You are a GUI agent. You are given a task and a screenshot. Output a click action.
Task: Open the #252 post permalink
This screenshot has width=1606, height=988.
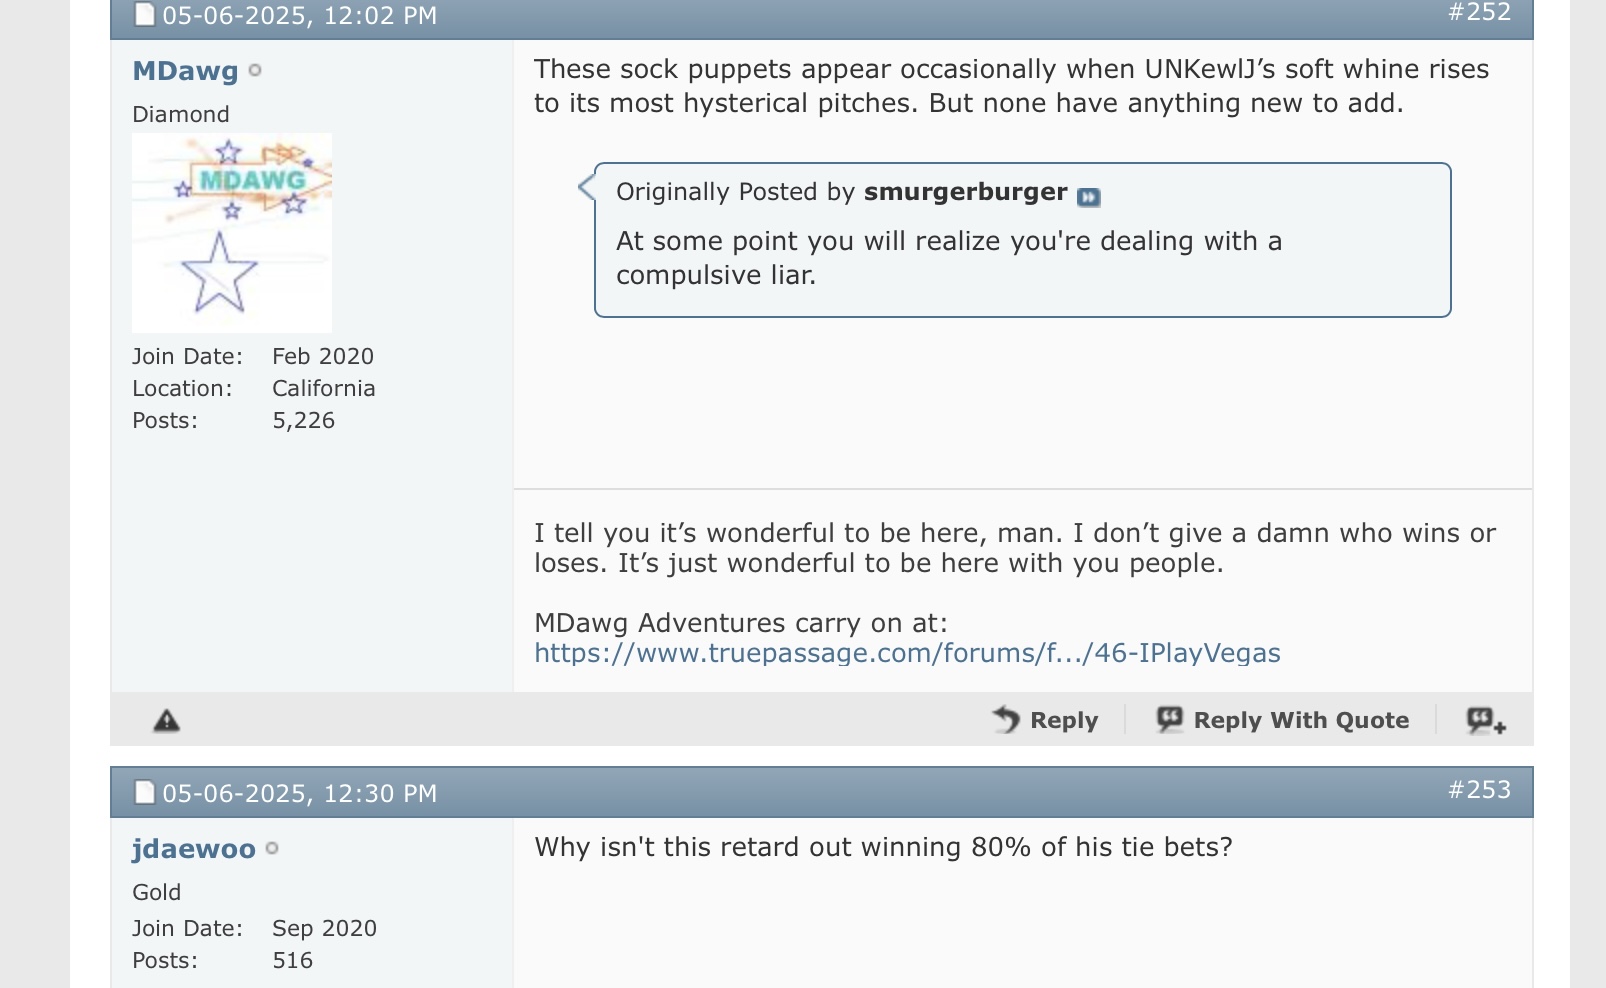click(1479, 12)
